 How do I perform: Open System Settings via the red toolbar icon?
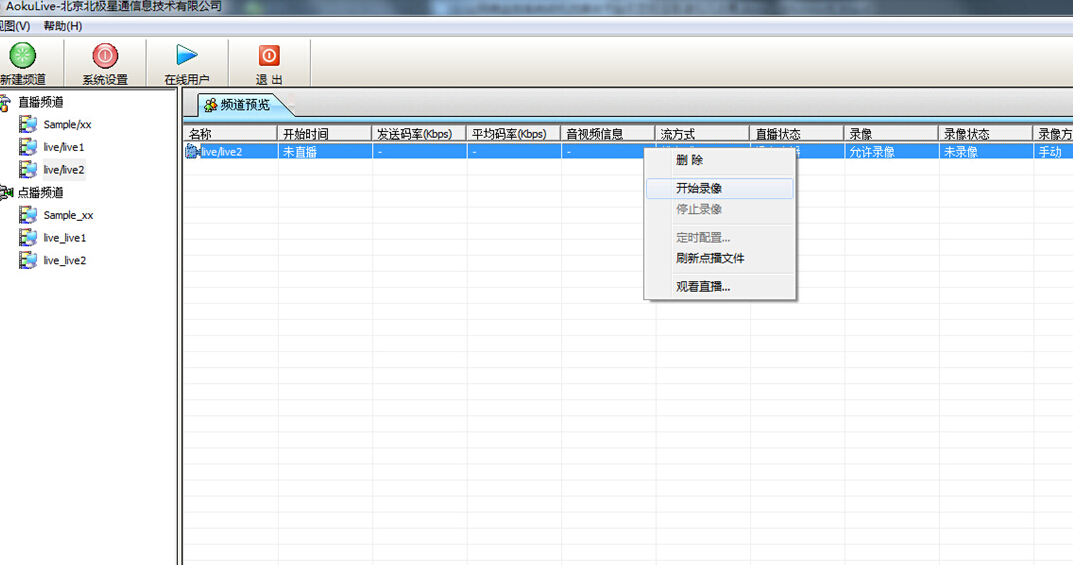click(105, 56)
